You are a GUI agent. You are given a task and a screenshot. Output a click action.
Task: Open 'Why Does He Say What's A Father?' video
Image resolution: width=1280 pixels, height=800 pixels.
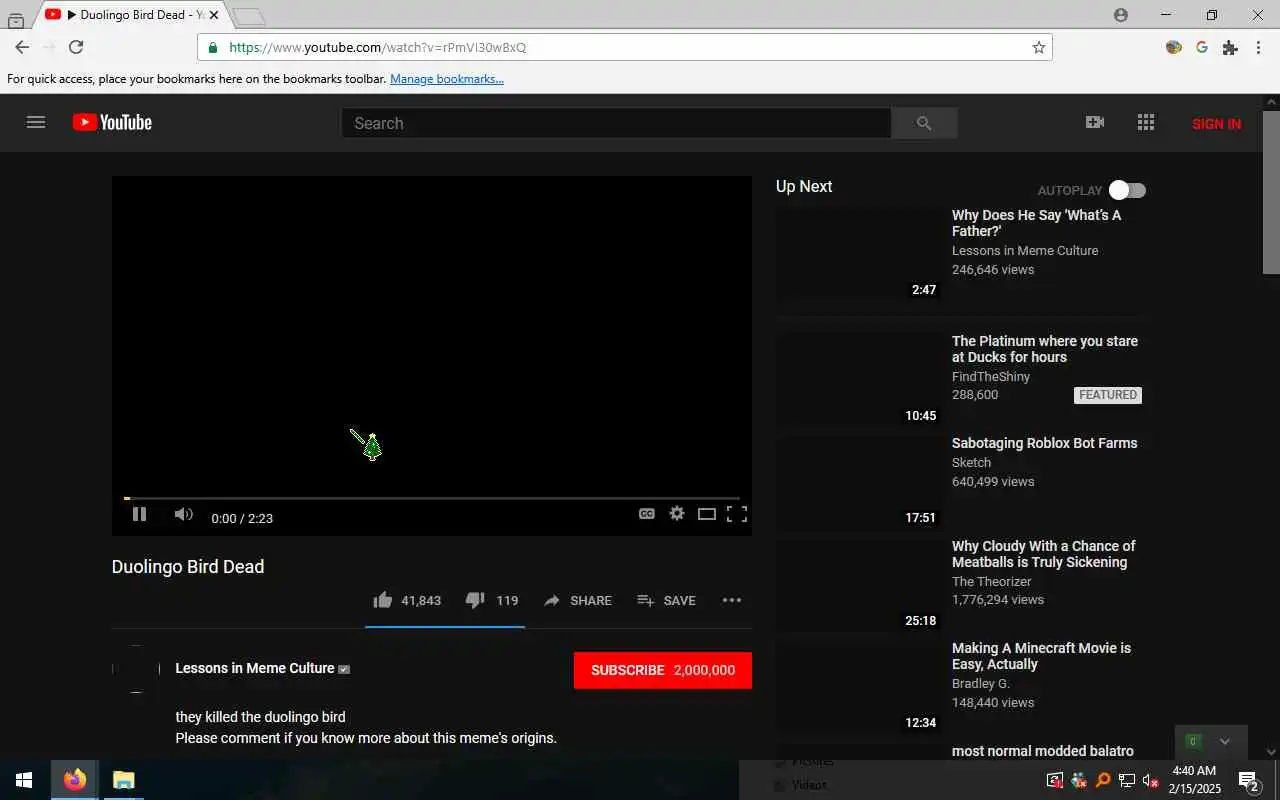coord(1036,223)
